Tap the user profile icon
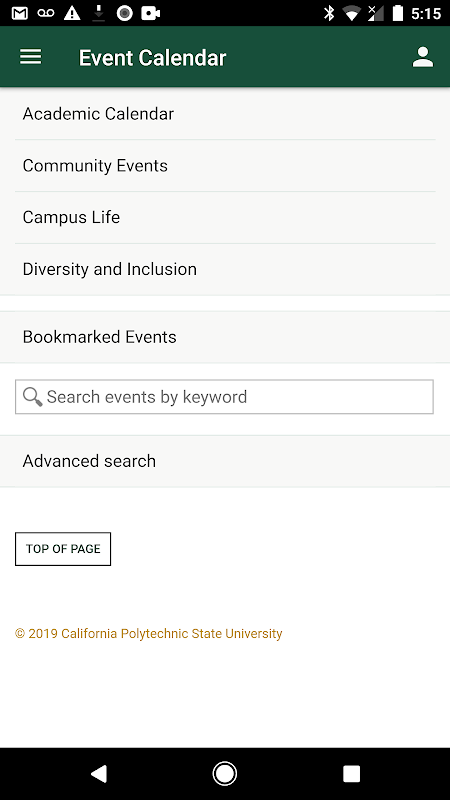The image size is (450, 800). (423, 57)
